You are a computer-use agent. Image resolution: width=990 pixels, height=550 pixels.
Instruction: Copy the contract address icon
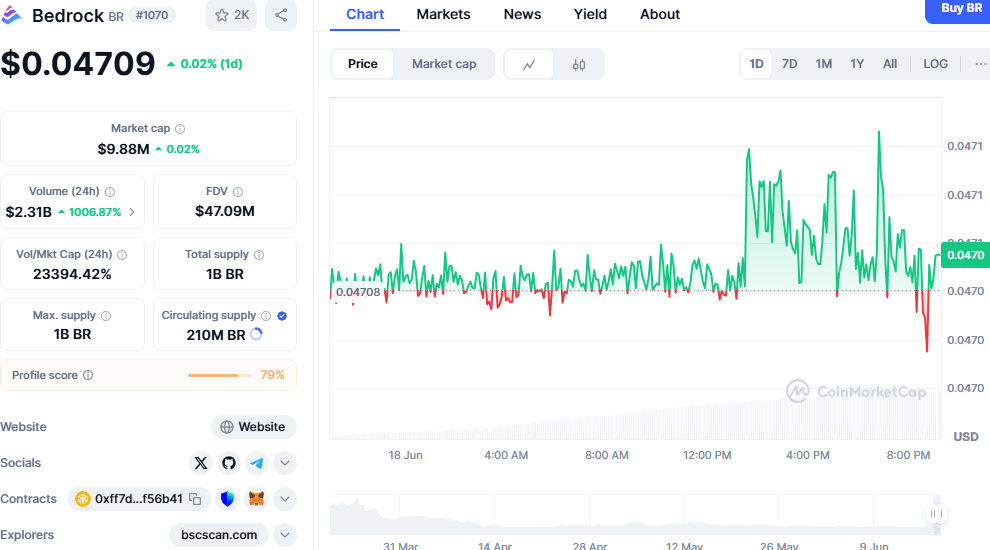click(x=196, y=499)
